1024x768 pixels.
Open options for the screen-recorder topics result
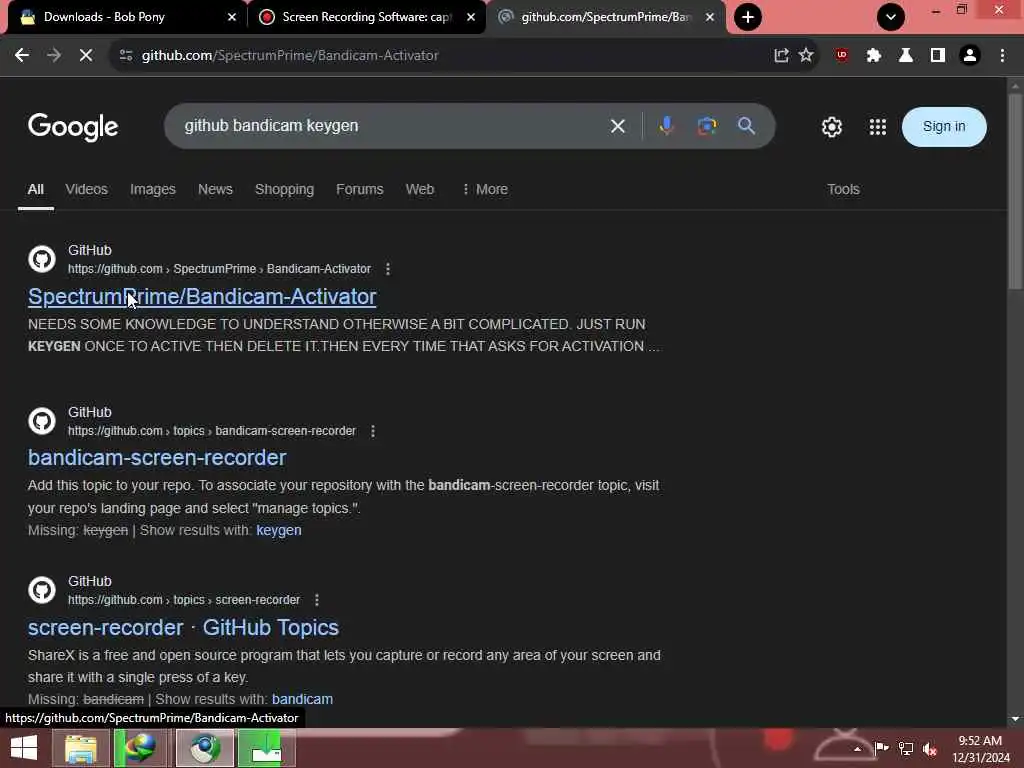pyautogui.click(x=317, y=600)
